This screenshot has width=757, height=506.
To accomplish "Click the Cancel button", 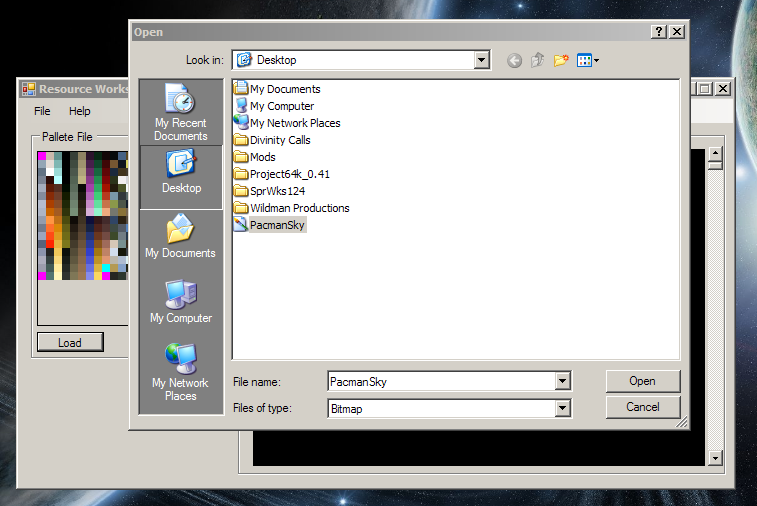I will coord(642,407).
